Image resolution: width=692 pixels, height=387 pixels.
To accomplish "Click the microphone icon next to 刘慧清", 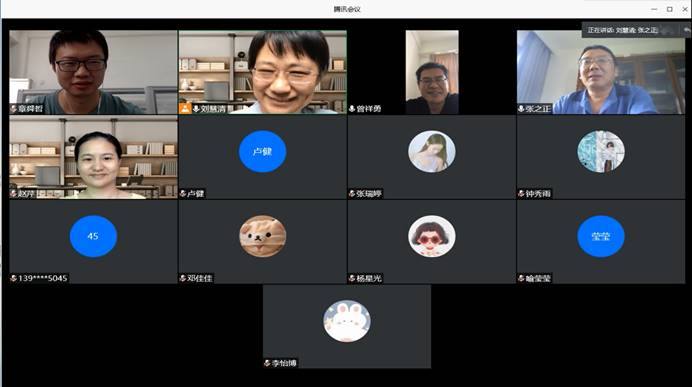I will tap(196, 109).
